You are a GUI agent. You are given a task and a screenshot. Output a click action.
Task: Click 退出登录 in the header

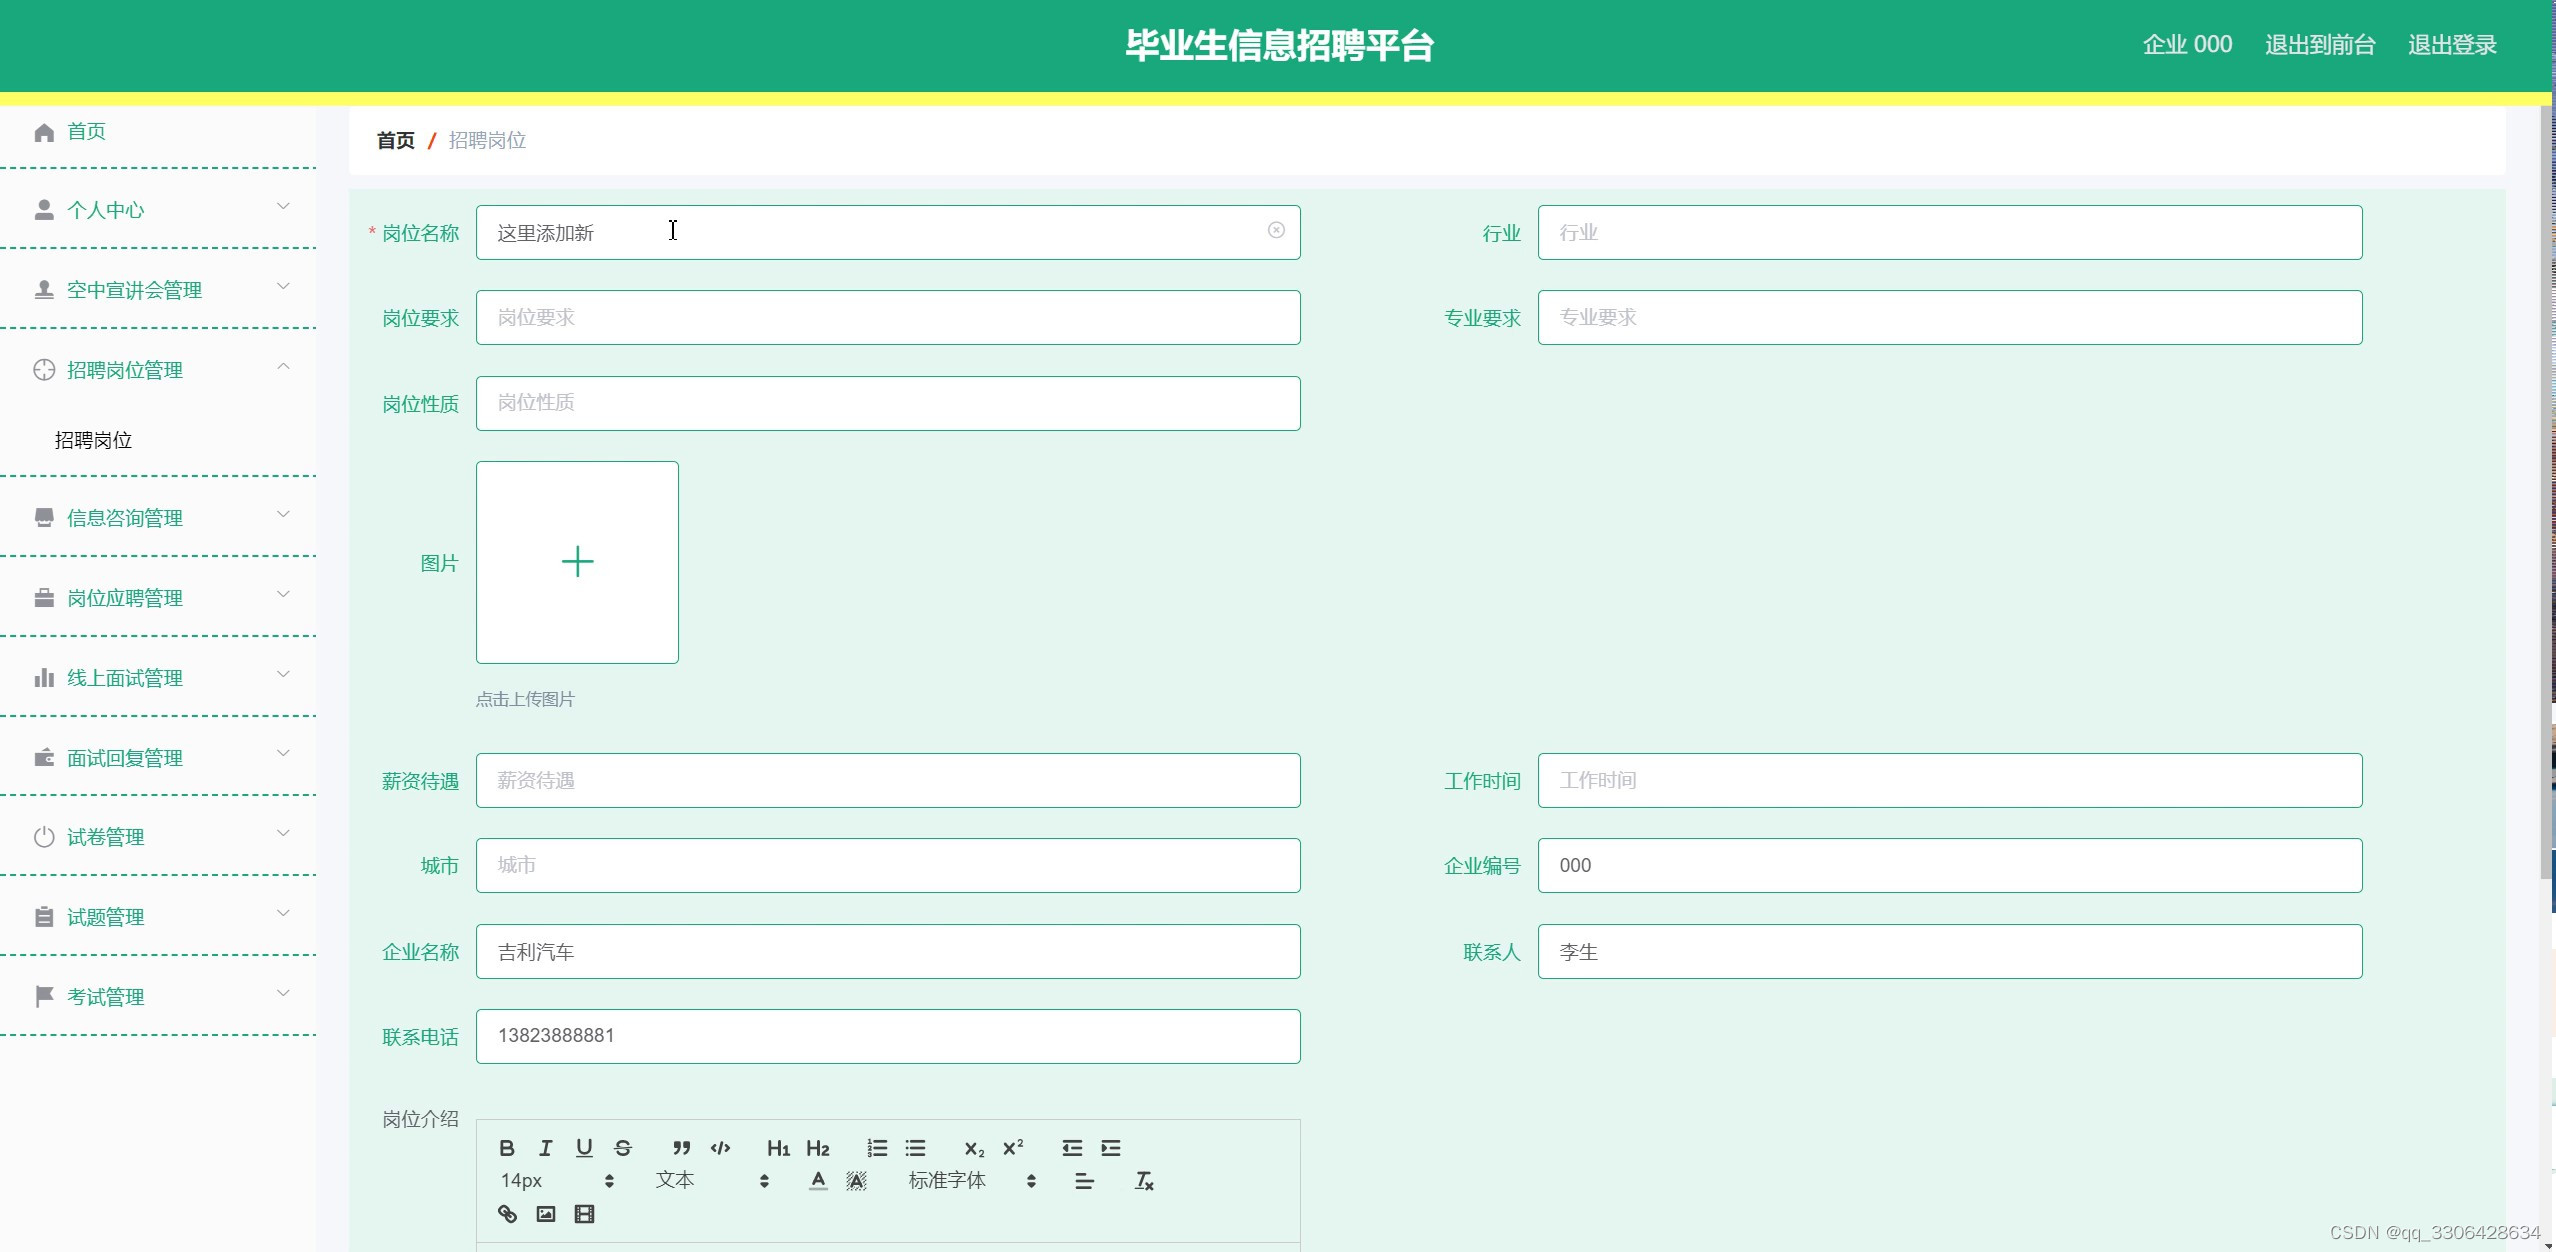tap(2452, 45)
